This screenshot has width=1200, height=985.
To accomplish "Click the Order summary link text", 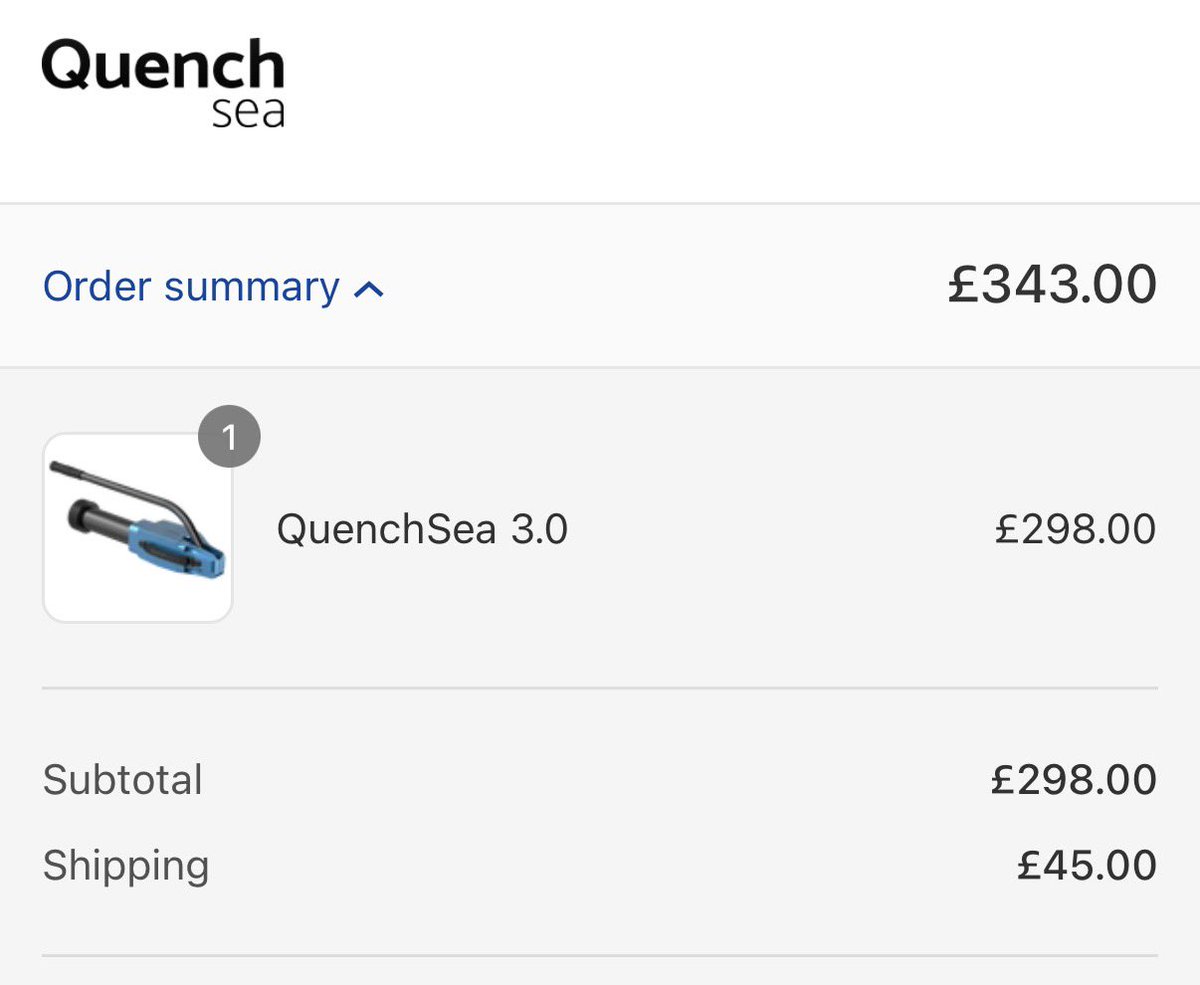I will [x=191, y=287].
